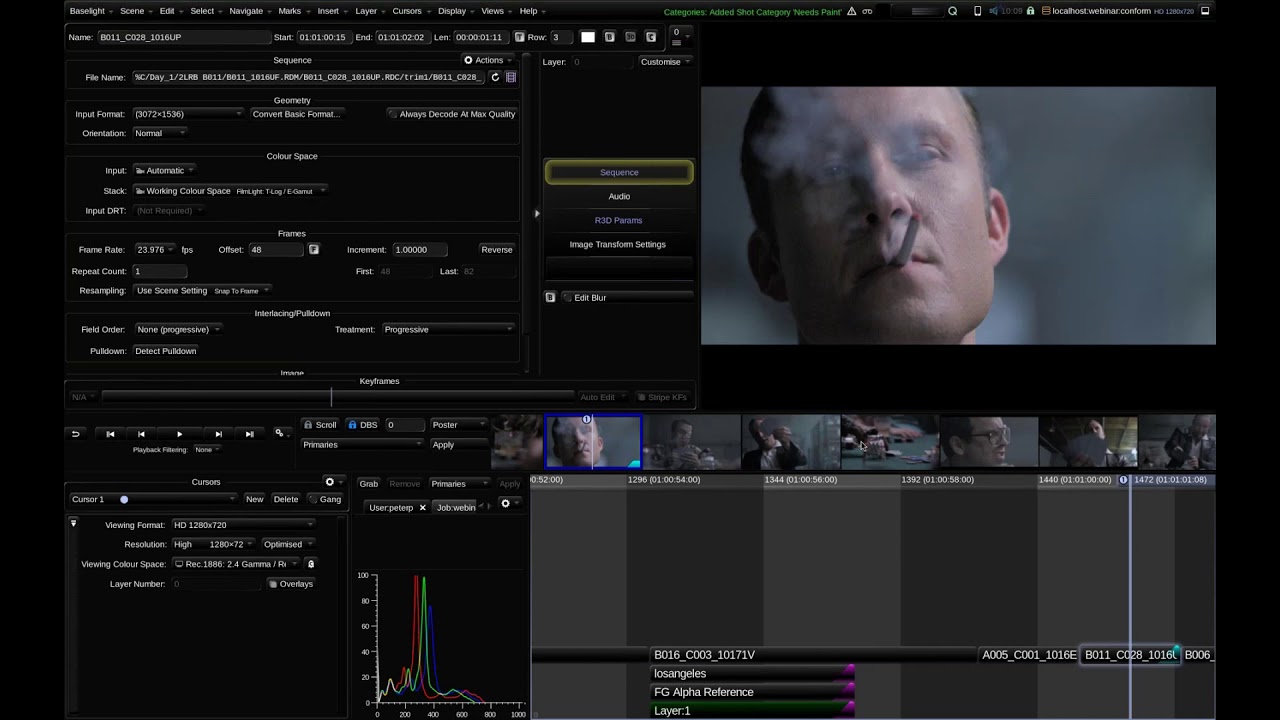Click the icon left of Edit Blur
Viewport: 1280px width, 720px height.
coord(550,297)
